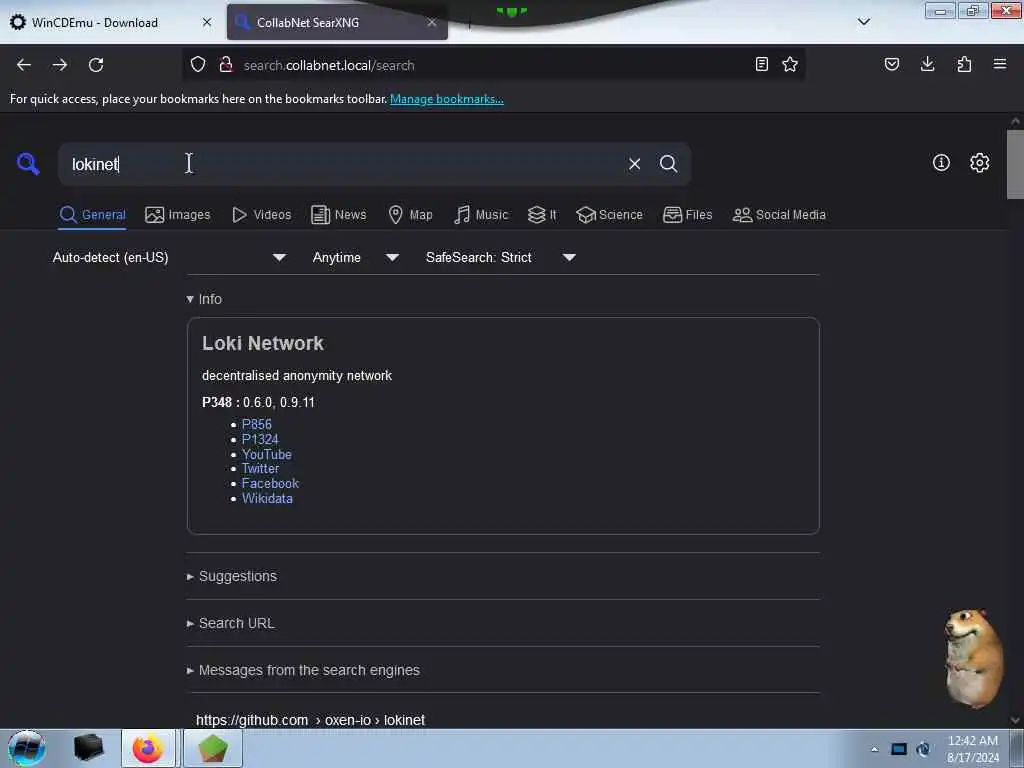Open the downloads panel
Viewport: 1024px width, 768px height.
click(927, 64)
